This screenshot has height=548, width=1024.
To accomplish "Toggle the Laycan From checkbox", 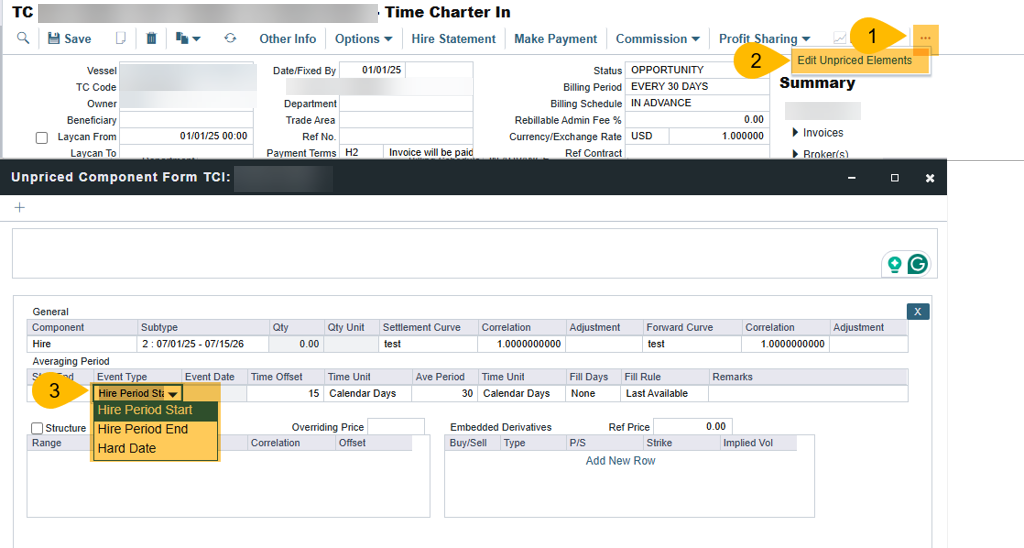I will pyautogui.click(x=42, y=137).
